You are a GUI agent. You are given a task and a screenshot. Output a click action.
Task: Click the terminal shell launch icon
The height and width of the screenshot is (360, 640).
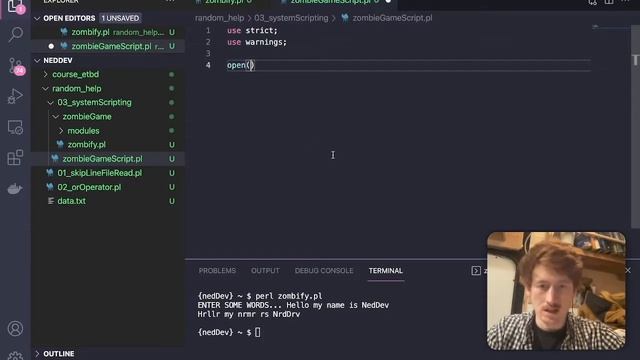[476, 271]
